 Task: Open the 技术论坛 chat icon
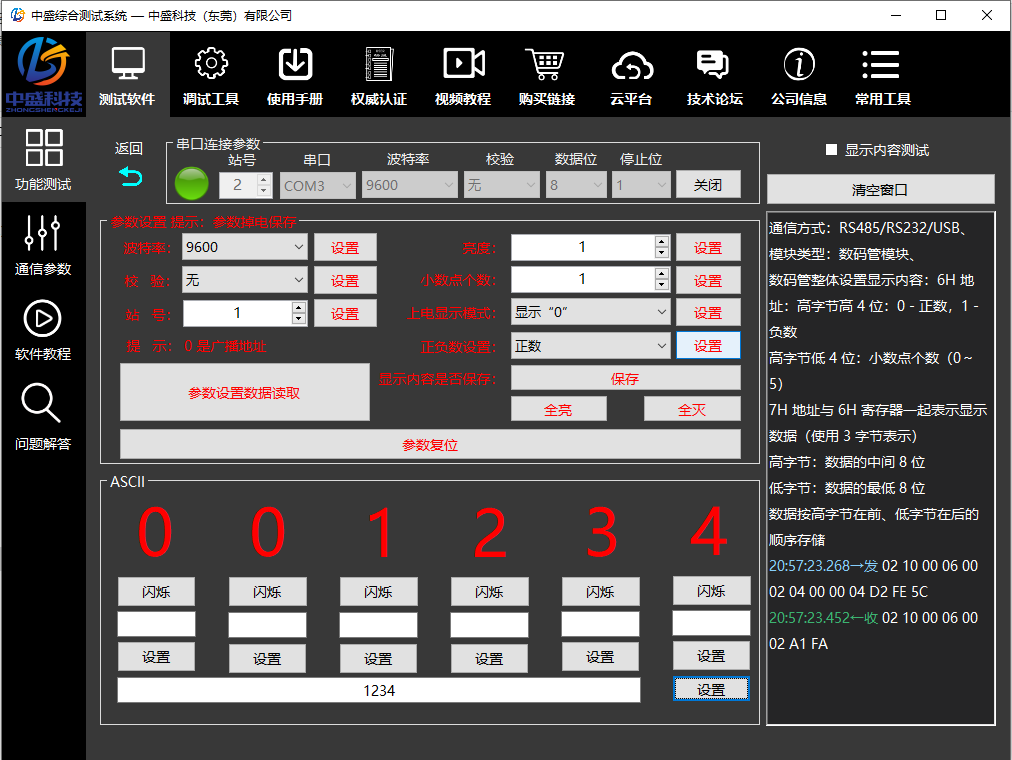coord(714,63)
